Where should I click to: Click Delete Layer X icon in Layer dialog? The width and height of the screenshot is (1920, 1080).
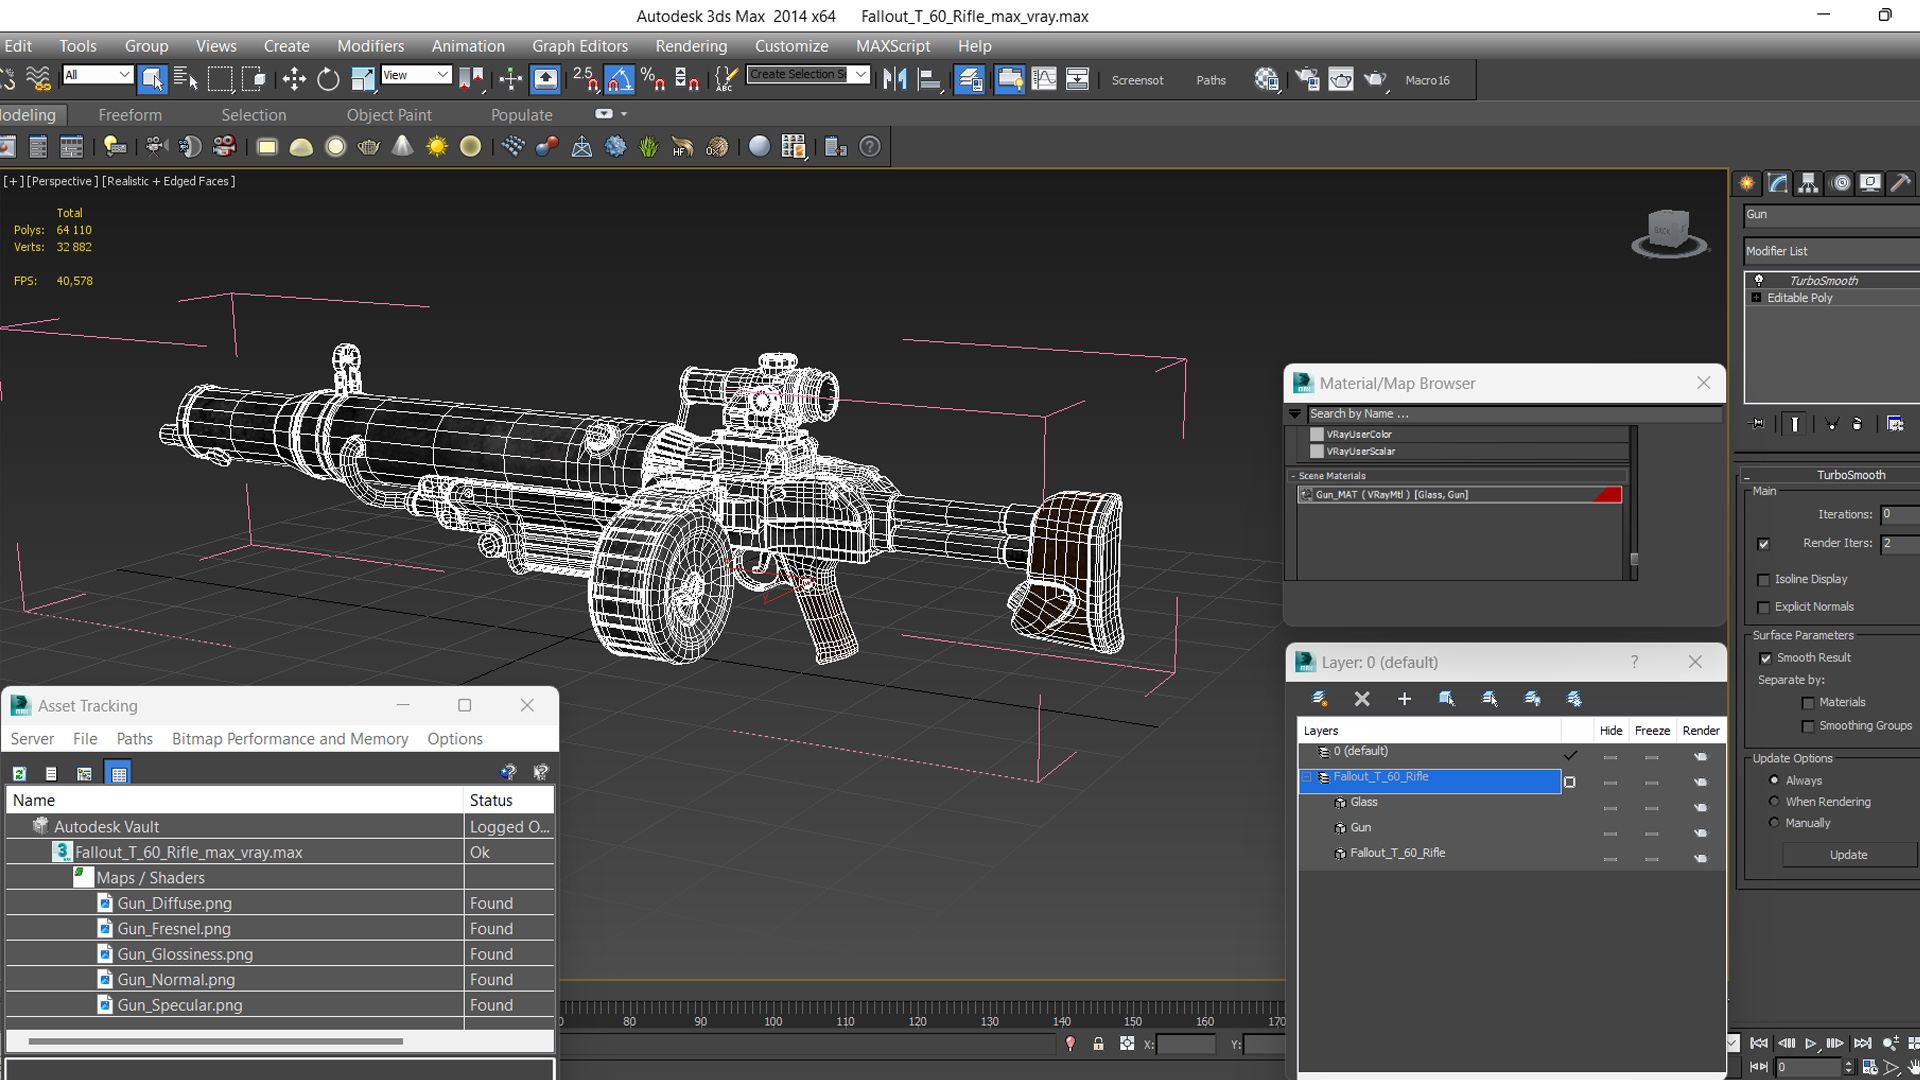tap(1362, 699)
